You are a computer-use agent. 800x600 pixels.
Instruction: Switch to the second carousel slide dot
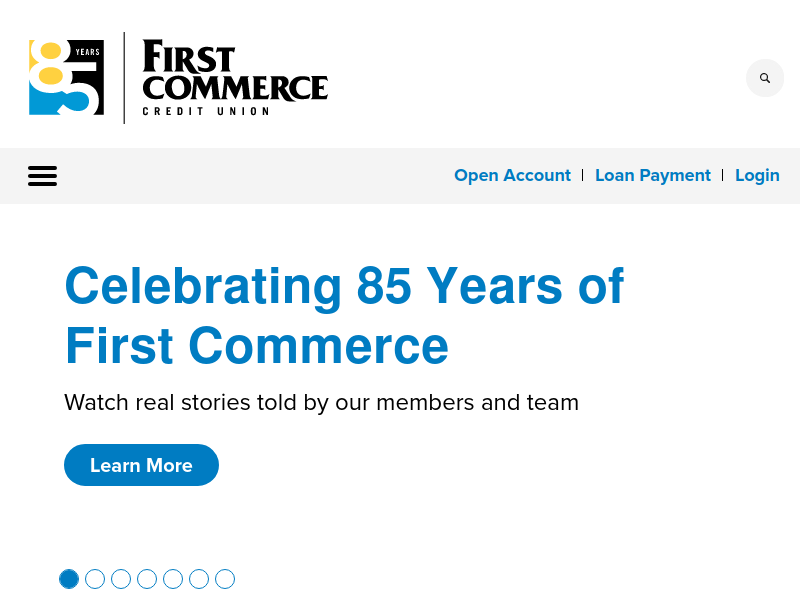tap(95, 579)
